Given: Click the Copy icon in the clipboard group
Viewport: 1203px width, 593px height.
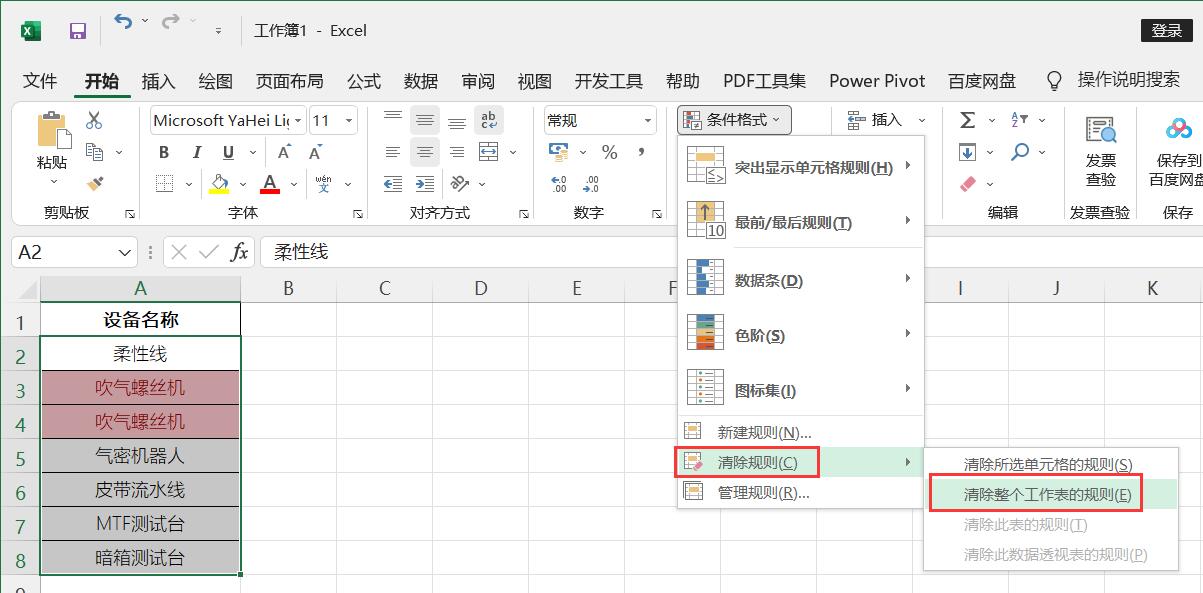Looking at the screenshot, I should [95, 152].
